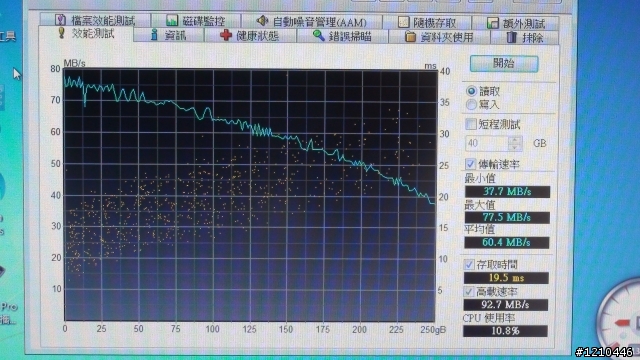
Task: Click the bulb icon on 效能測試 tab
Action: [x=61, y=33]
